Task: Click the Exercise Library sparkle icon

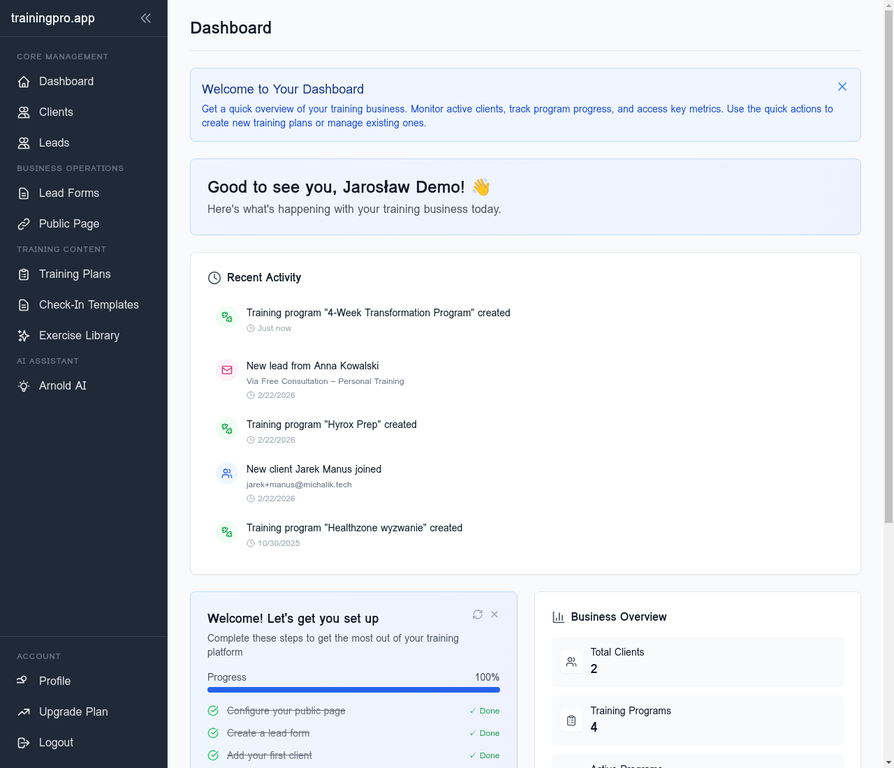Action: pos(24,336)
